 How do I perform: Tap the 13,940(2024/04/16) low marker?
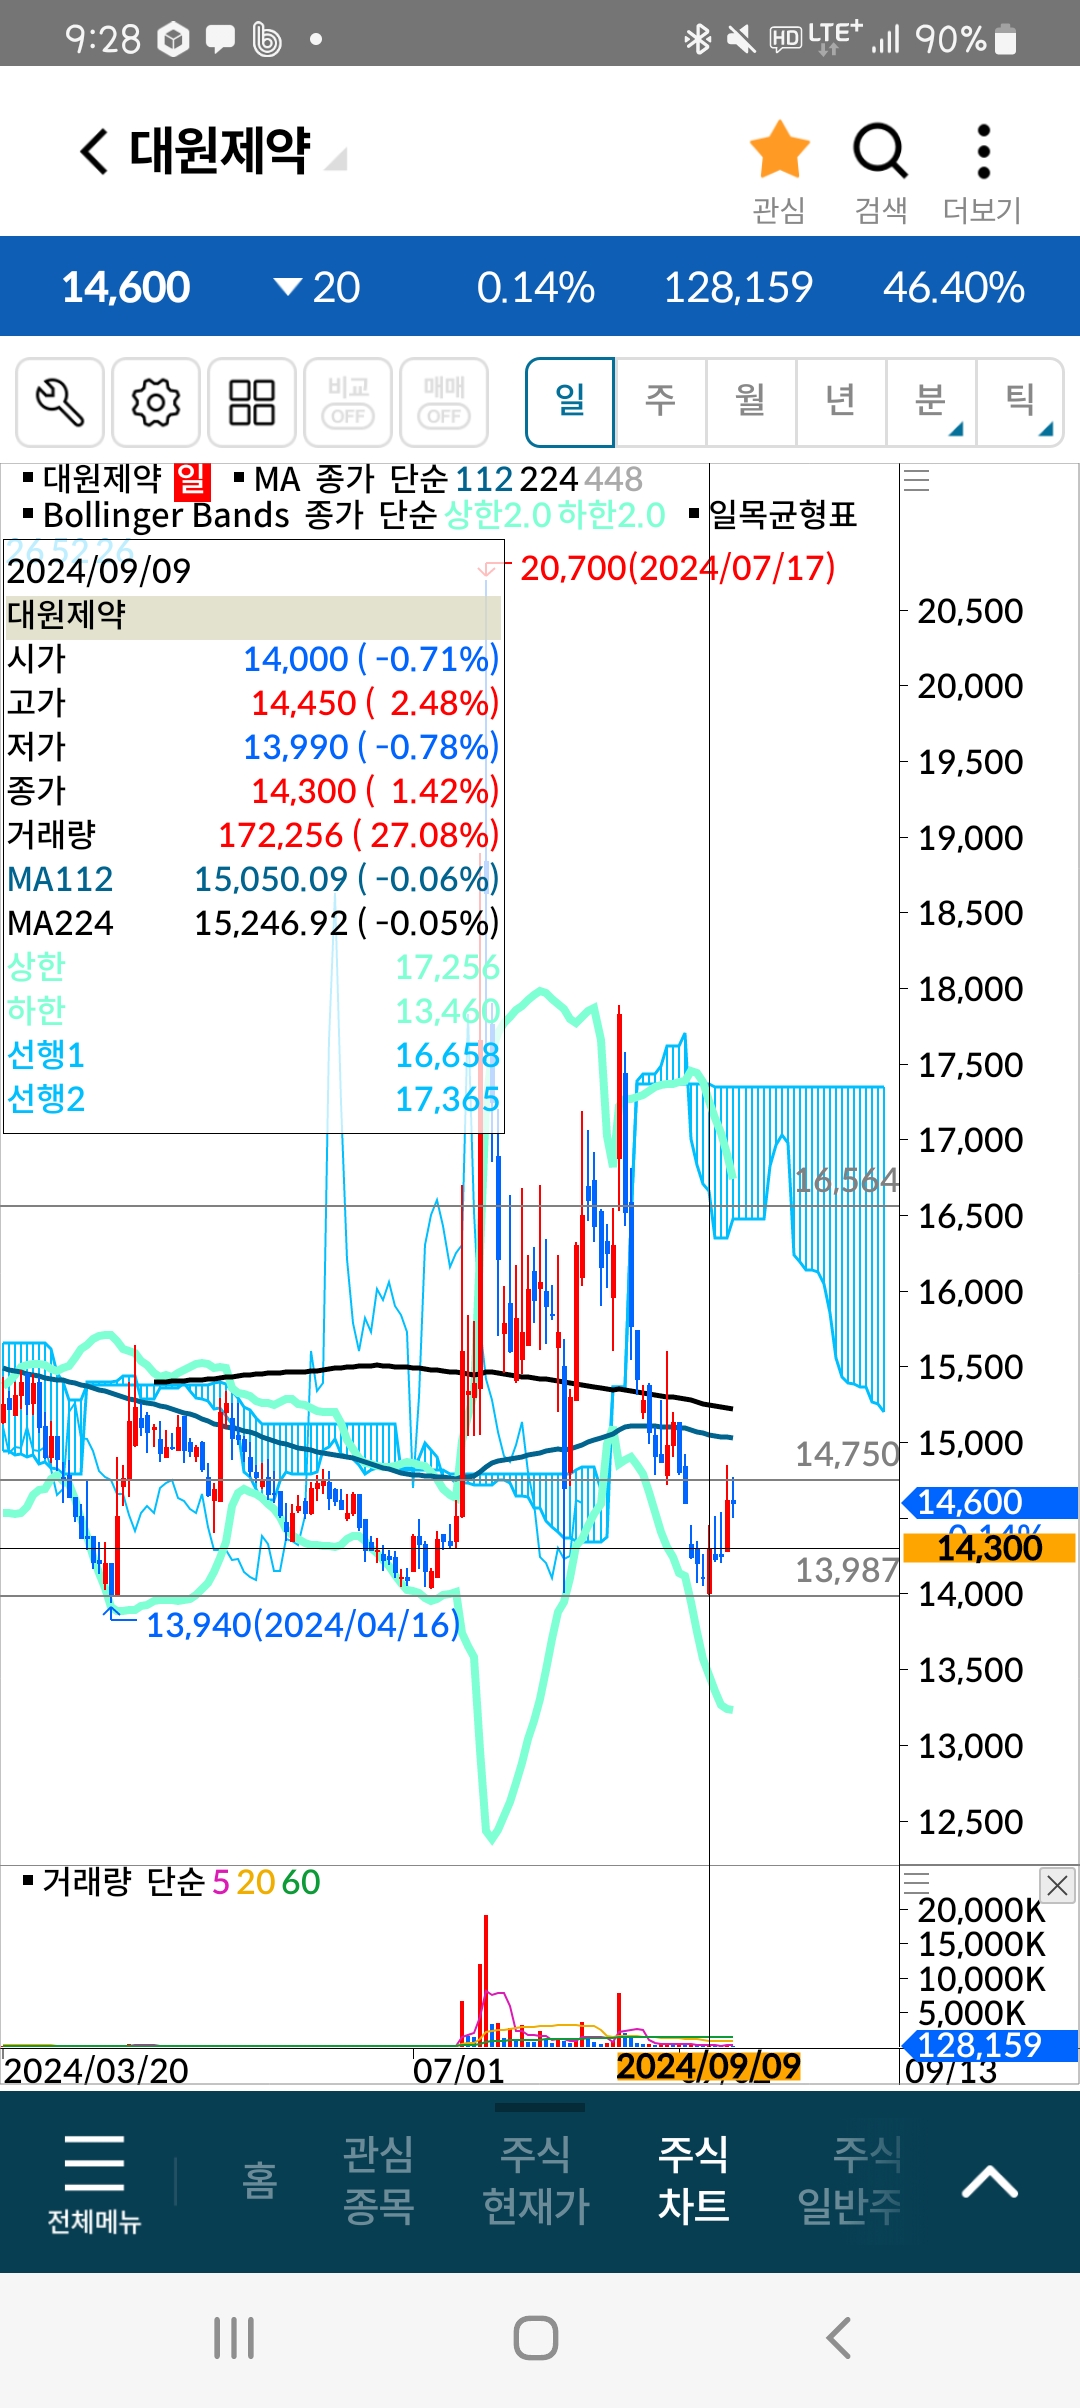303,1625
